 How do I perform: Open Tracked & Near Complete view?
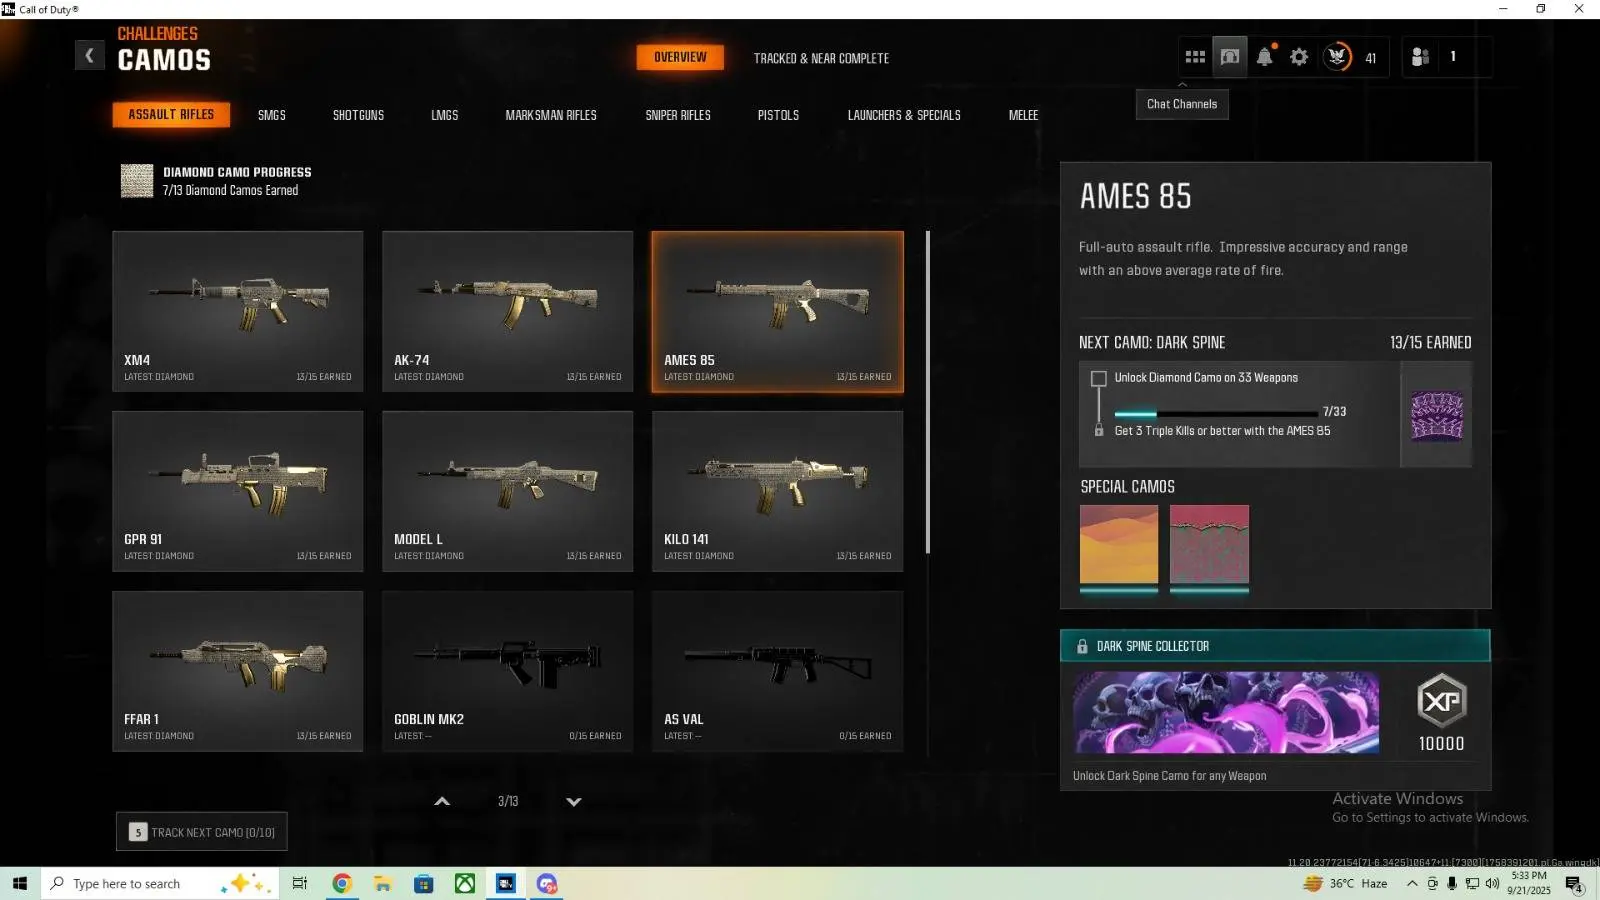click(x=821, y=58)
